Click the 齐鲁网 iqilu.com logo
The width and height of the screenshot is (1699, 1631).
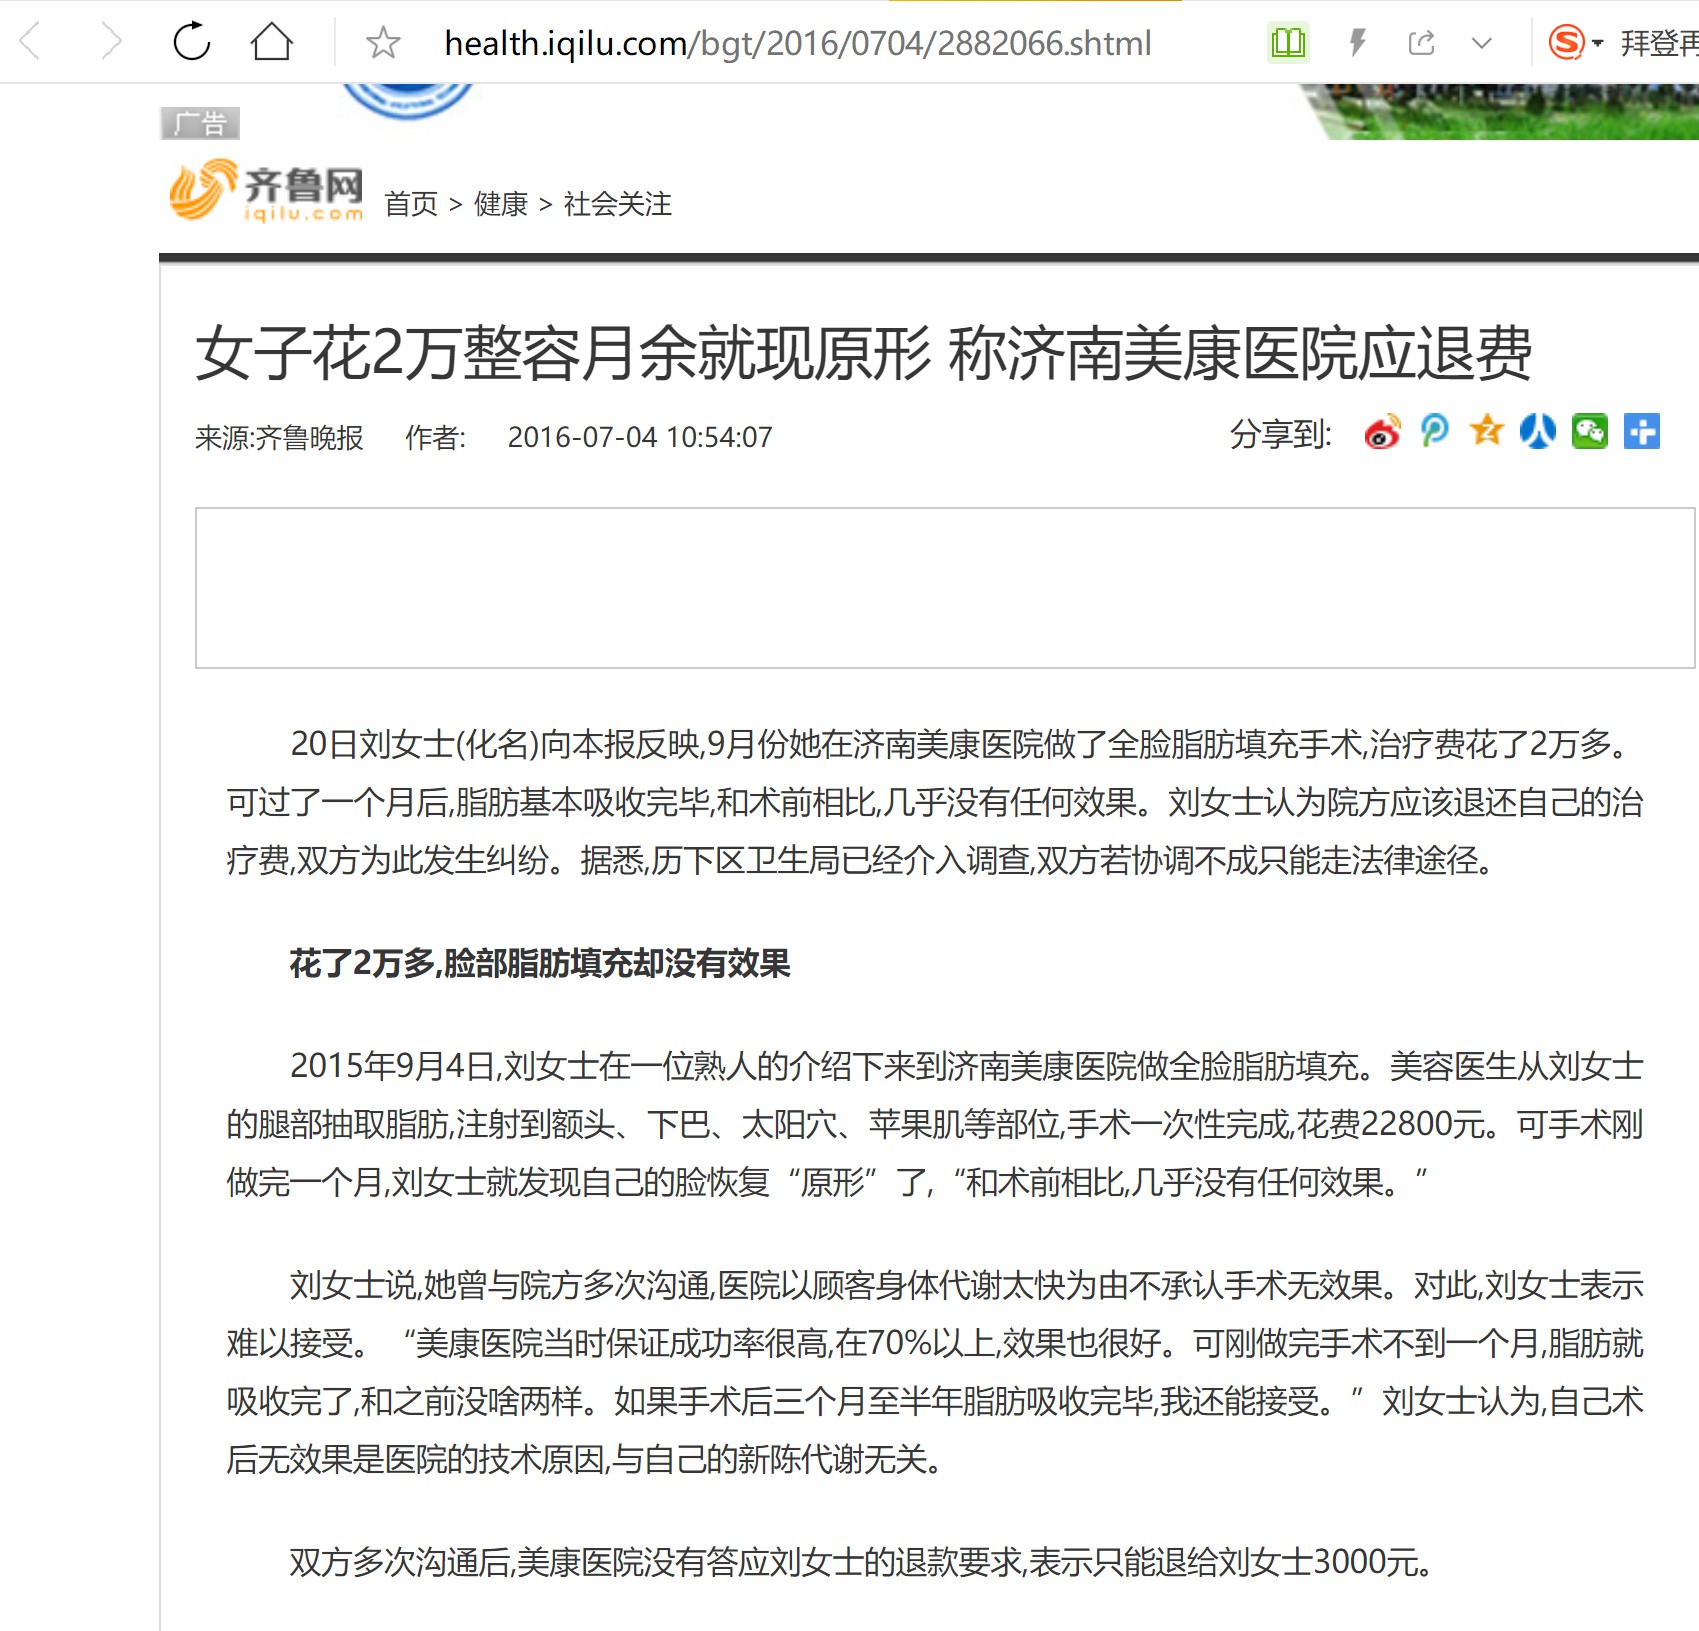click(267, 190)
